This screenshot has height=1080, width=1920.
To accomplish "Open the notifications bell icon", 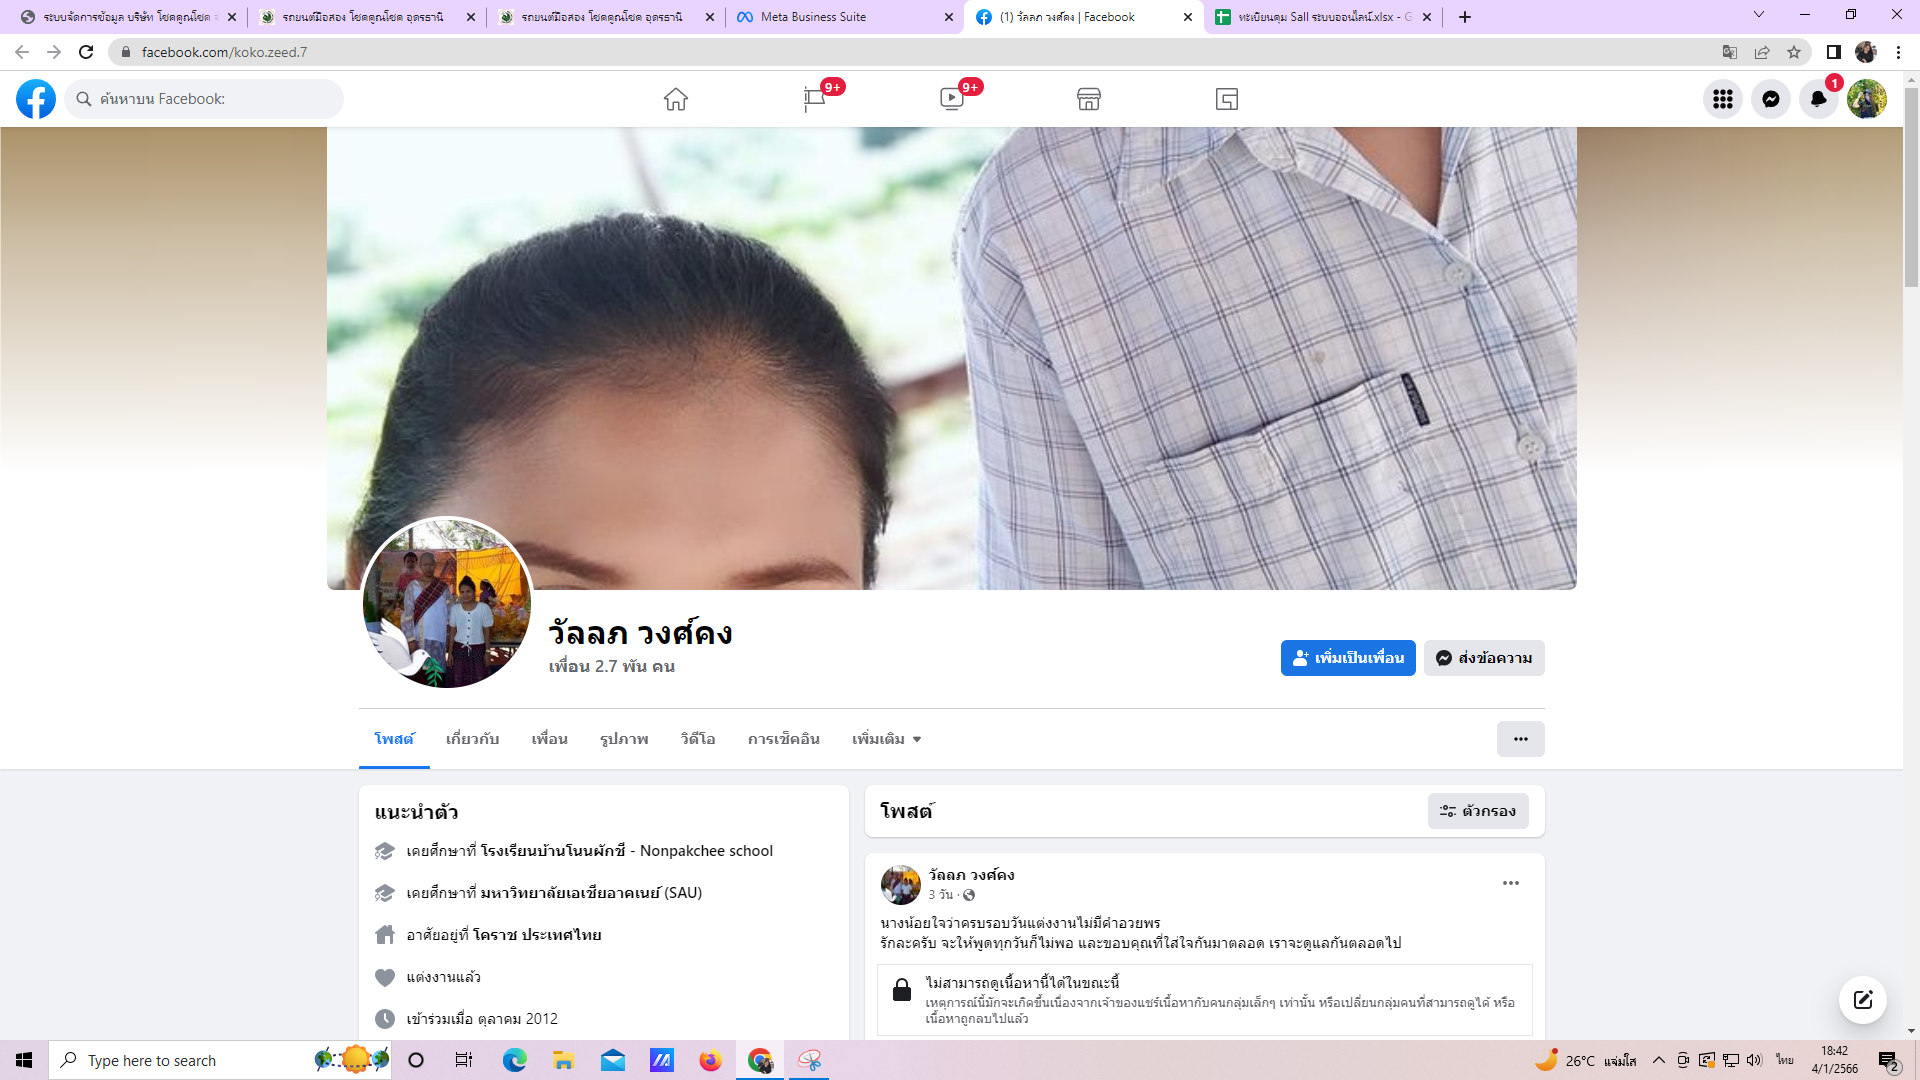I will click(x=1819, y=99).
